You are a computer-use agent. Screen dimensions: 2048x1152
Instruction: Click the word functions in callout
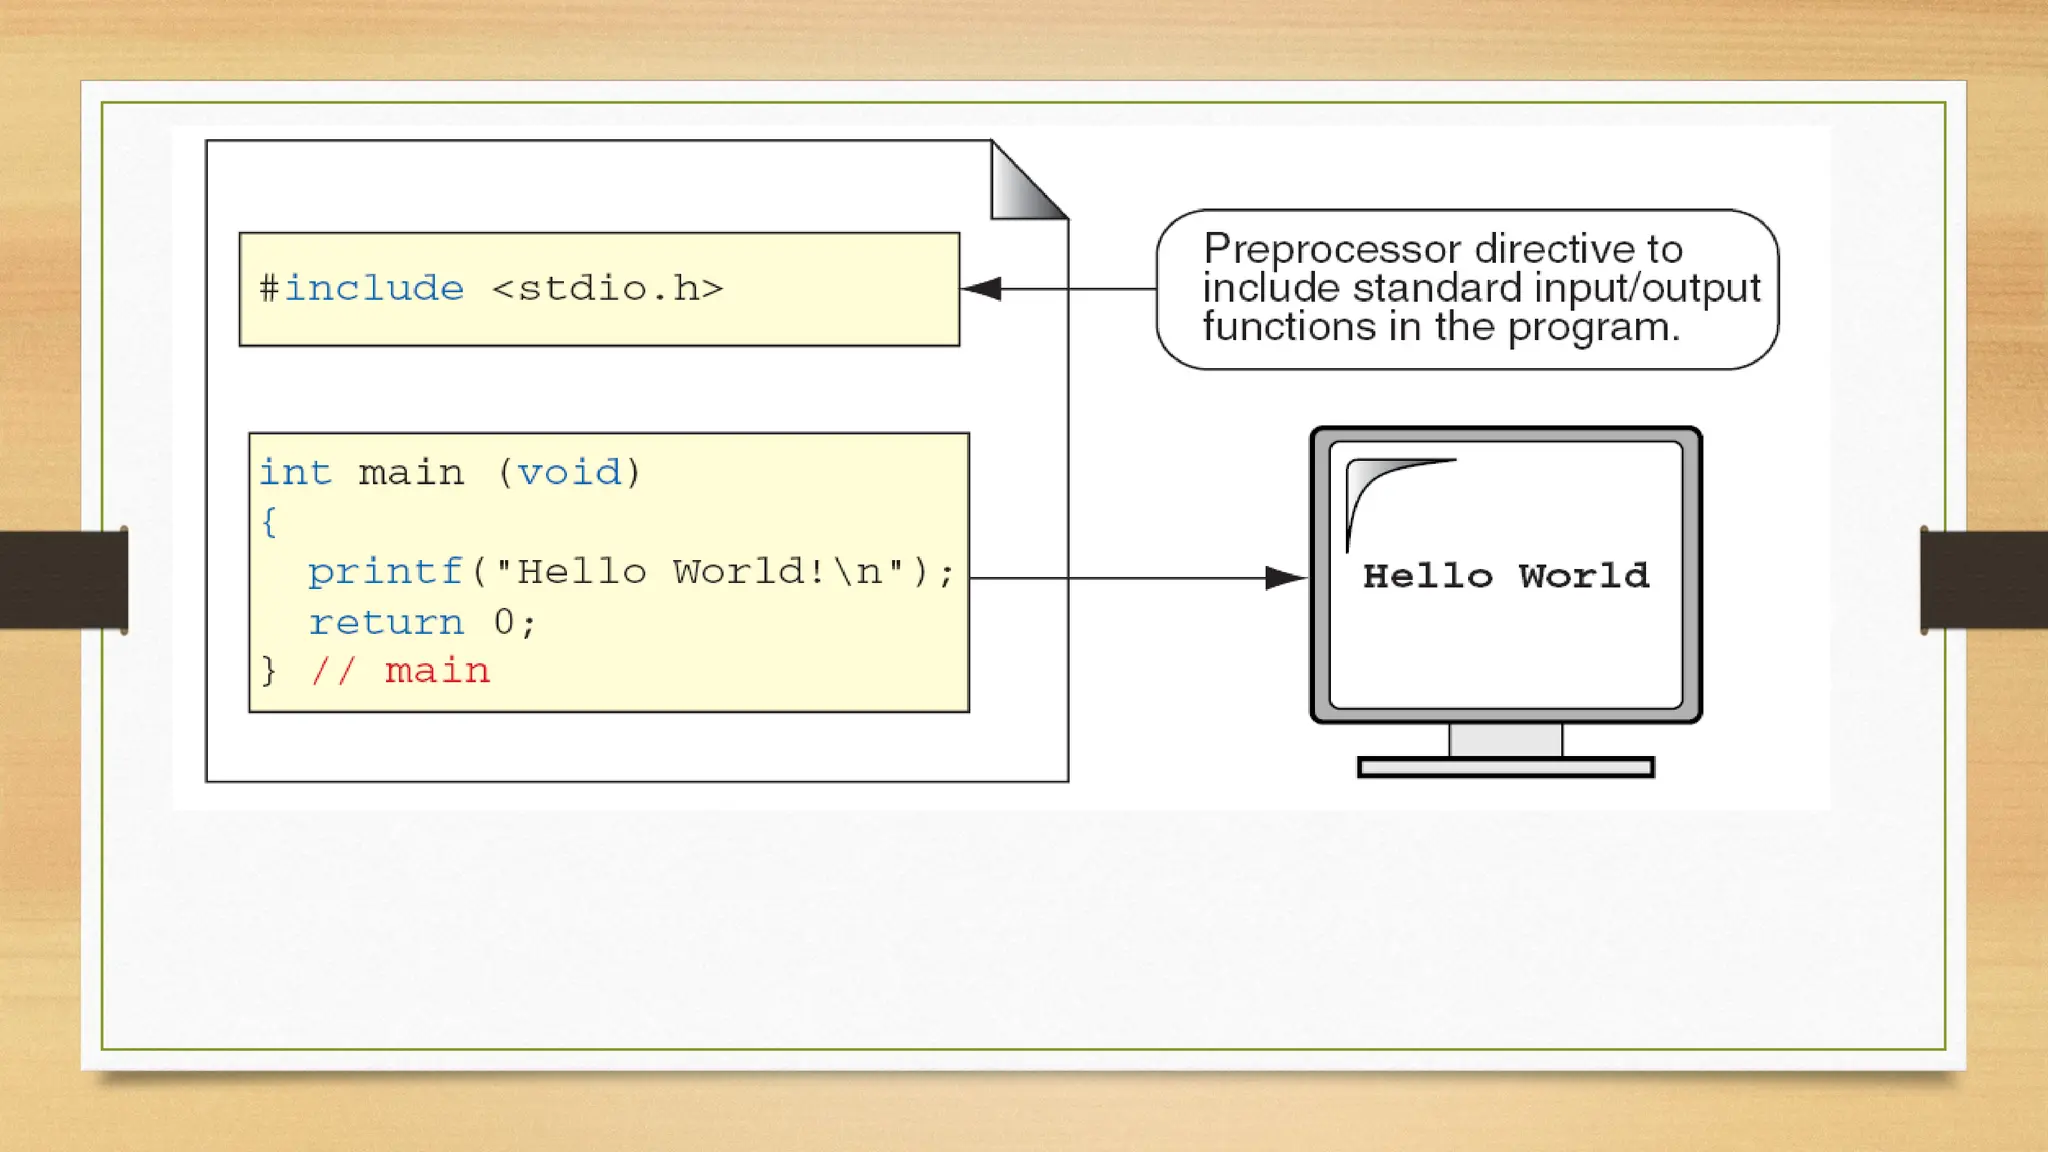click(x=1289, y=327)
